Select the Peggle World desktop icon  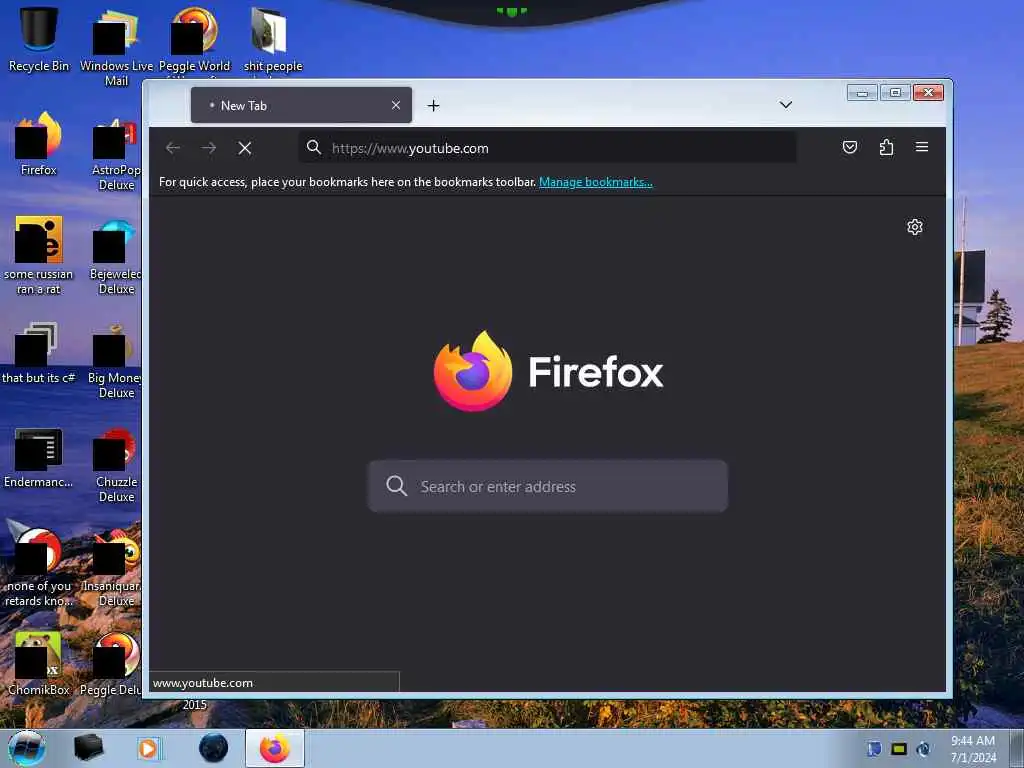[195, 40]
